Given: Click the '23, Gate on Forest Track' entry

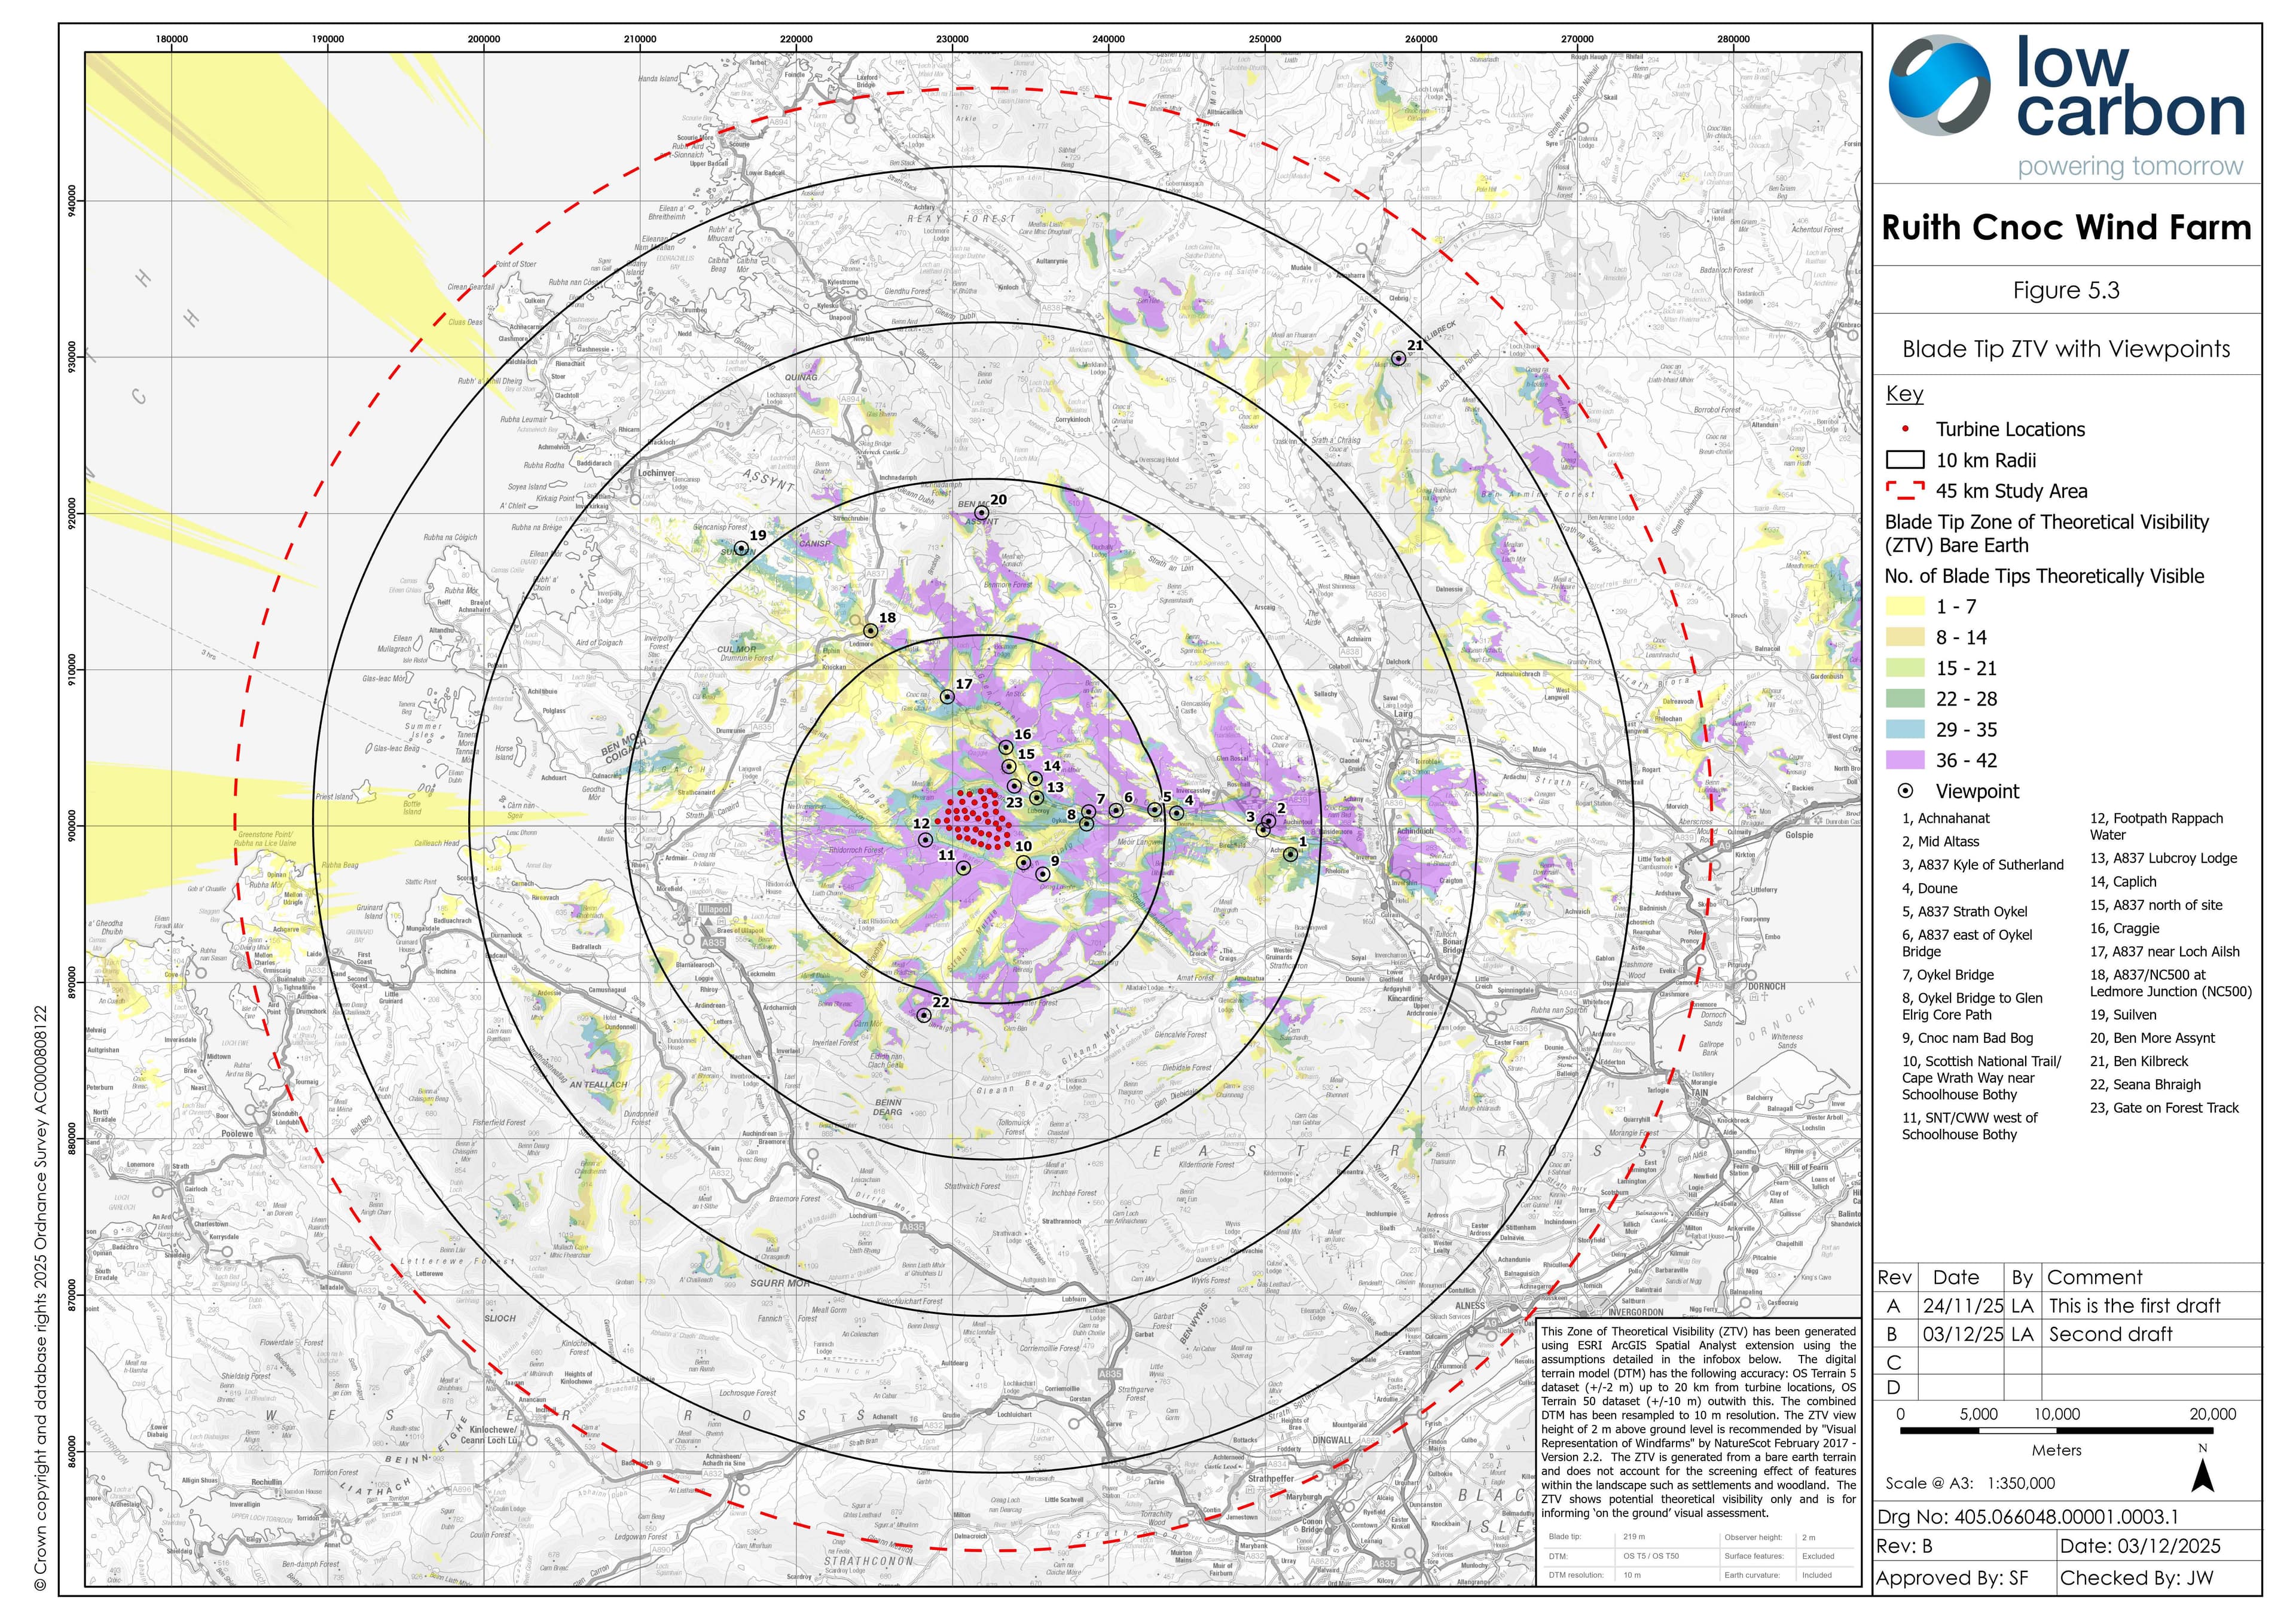Looking at the screenshot, I should (2164, 1107).
